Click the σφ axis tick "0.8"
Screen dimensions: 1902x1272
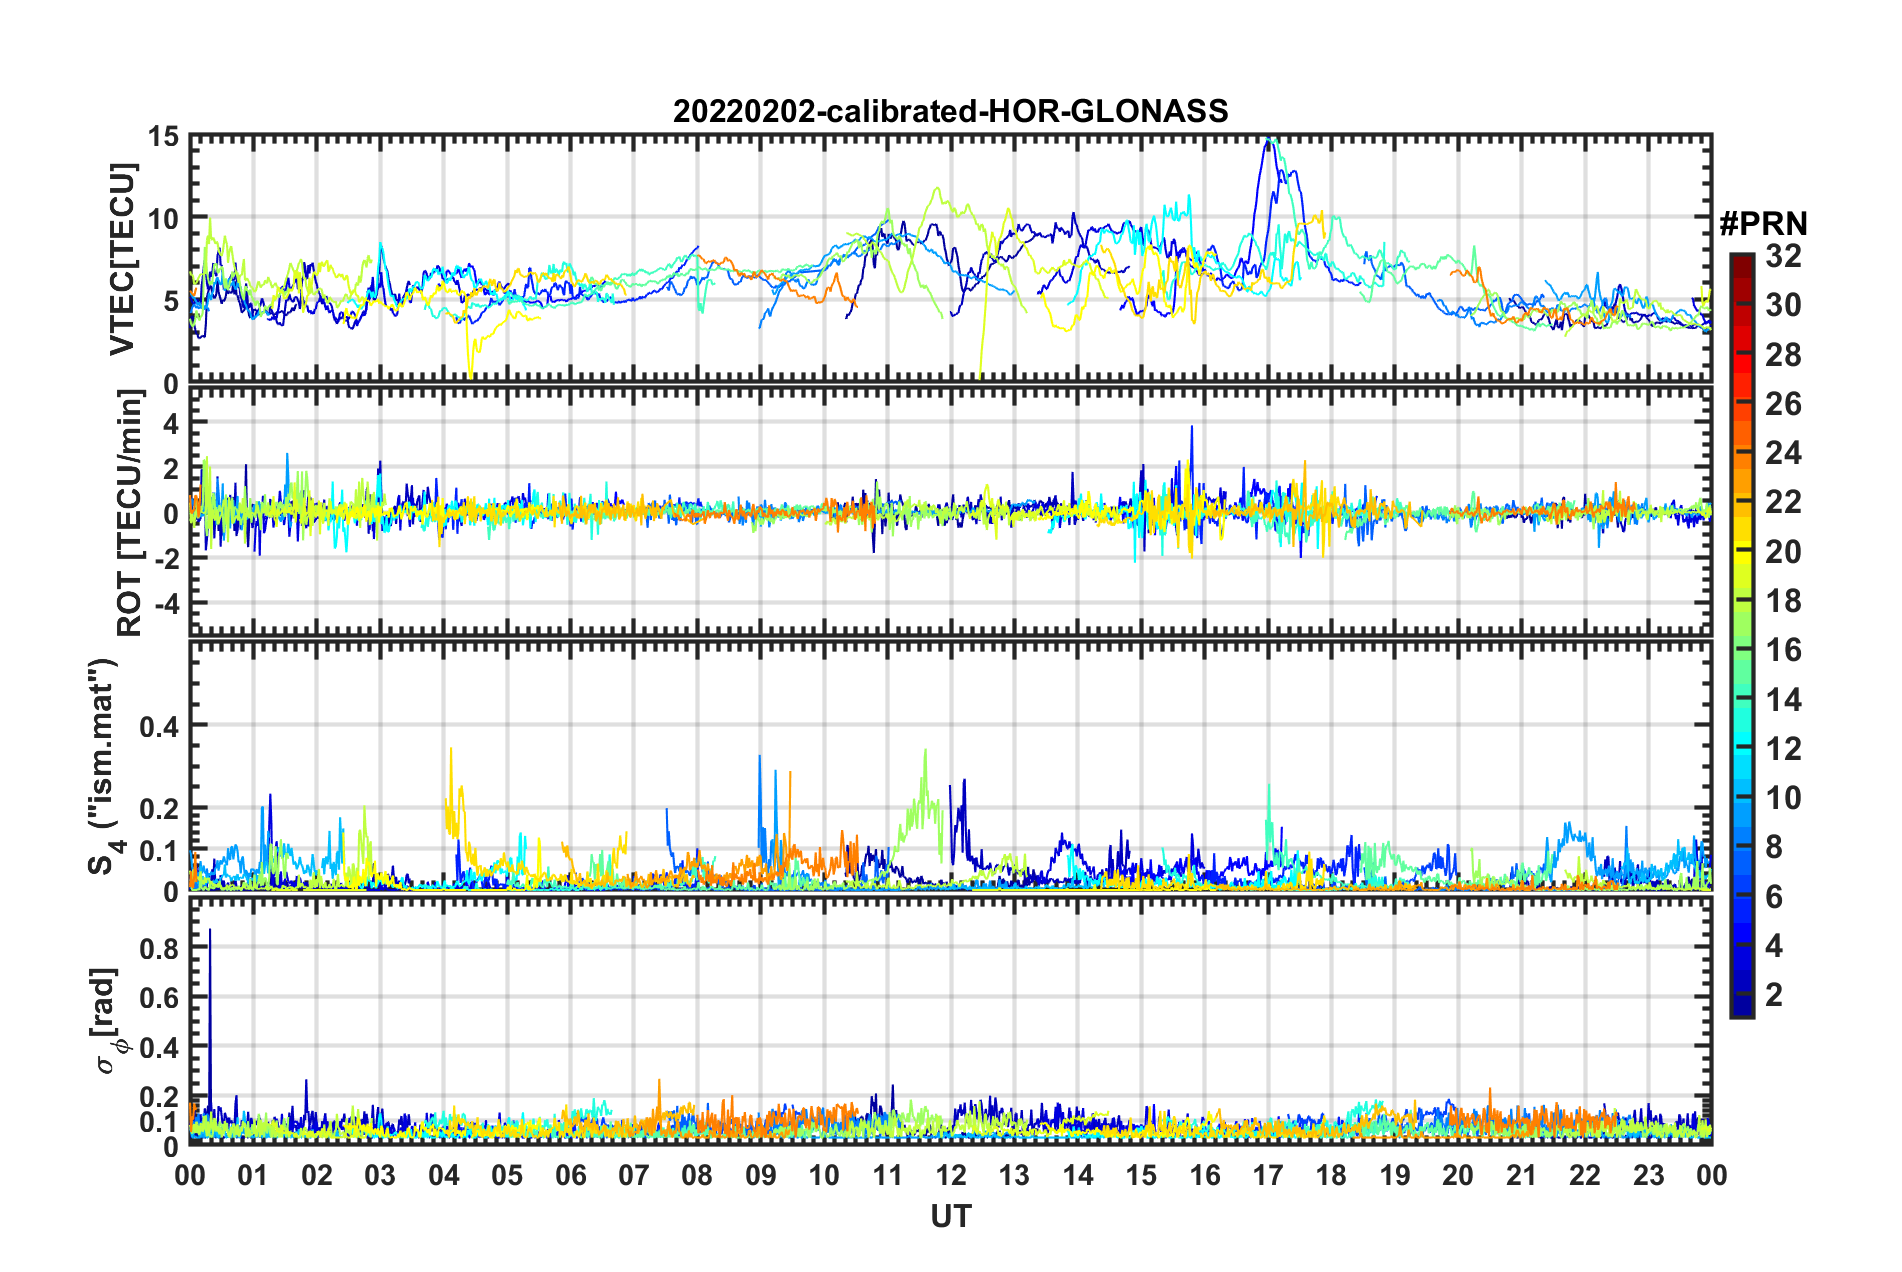[160, 948]
